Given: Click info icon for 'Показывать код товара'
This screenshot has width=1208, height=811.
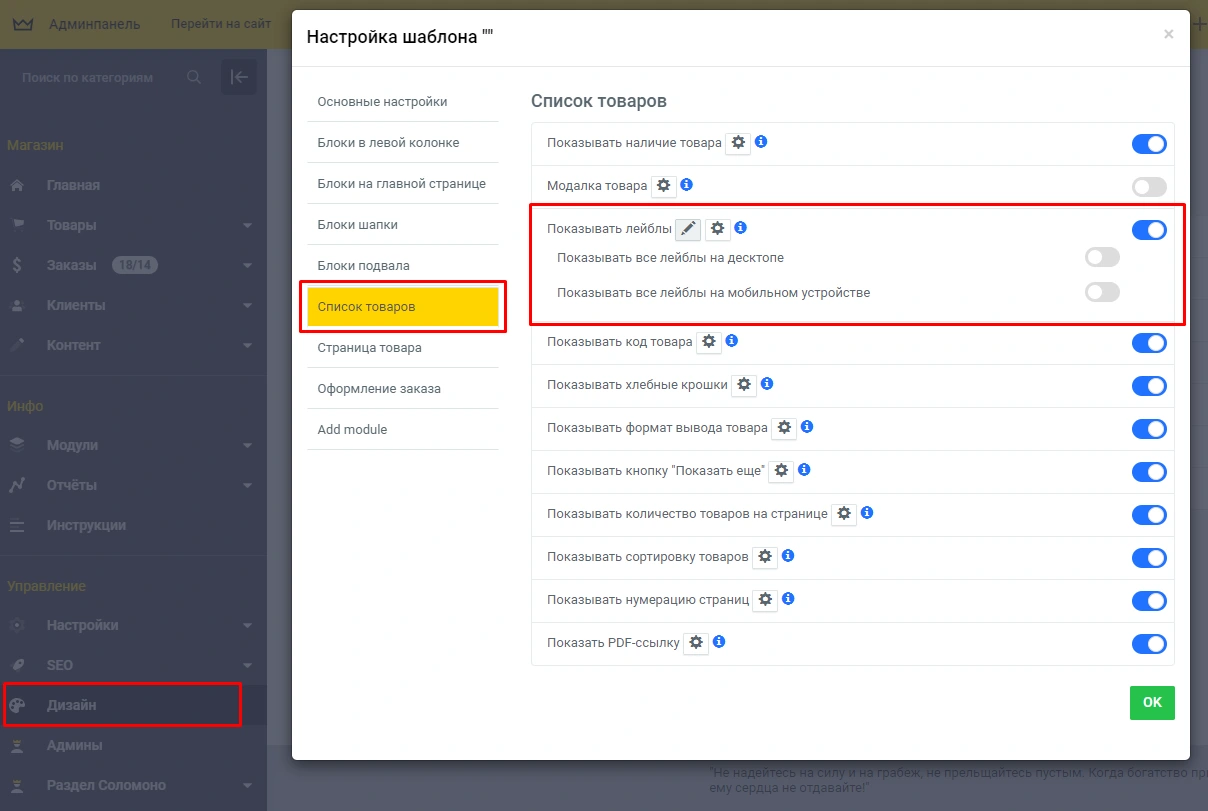Looking at the screenshot, I should point(732,341).
